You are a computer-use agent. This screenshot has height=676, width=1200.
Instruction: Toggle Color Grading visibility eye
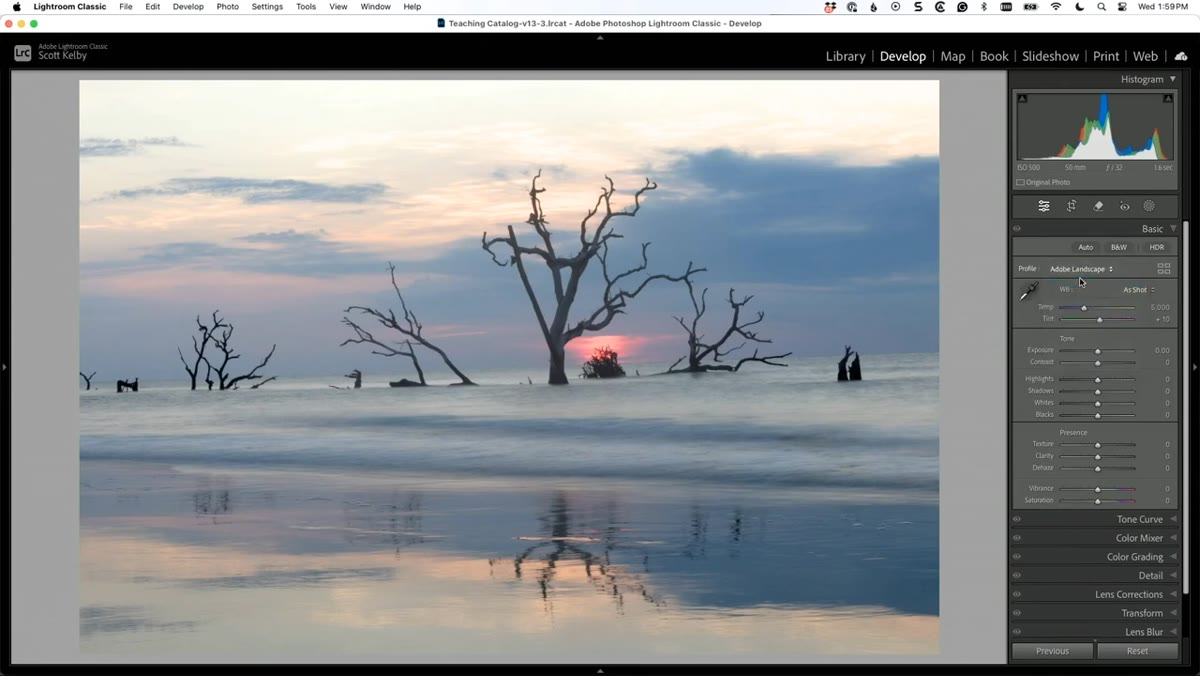click(x=1017, y=557)
